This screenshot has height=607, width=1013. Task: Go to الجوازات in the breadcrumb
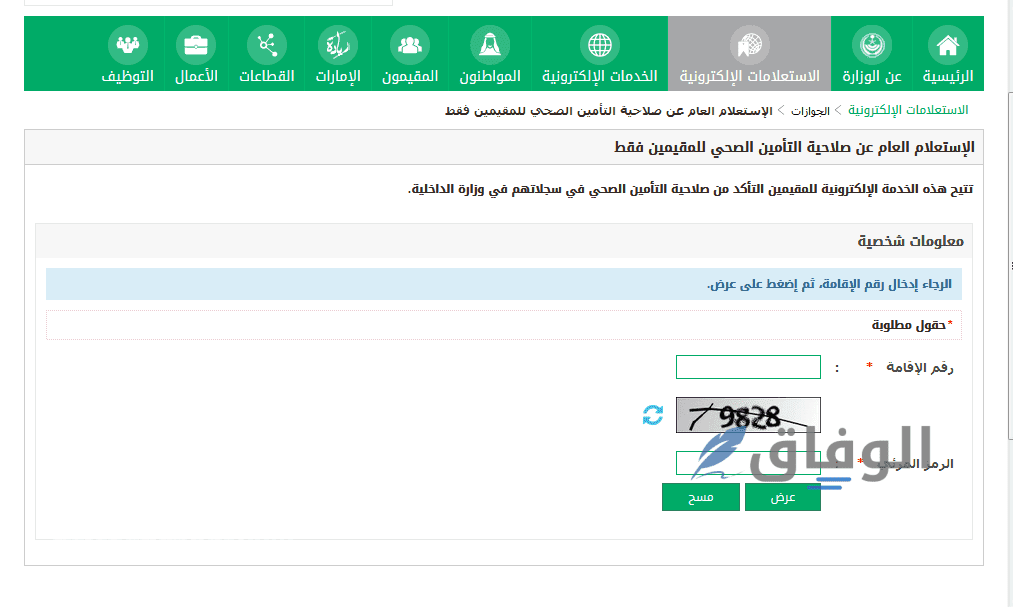tap(810, 110)
